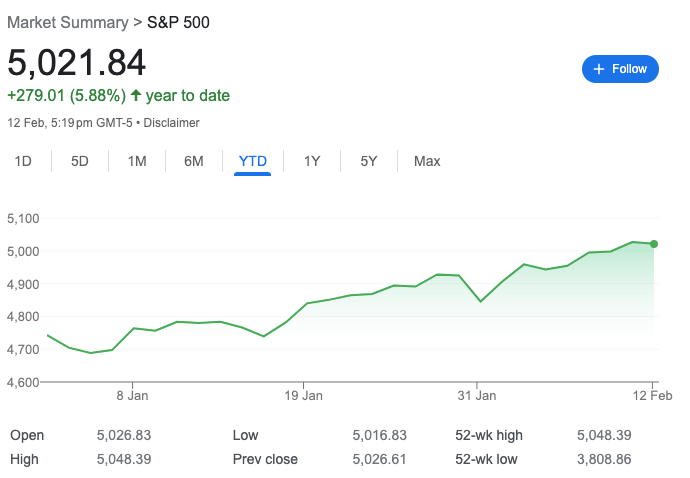Click the YTD tab
This screenshot has width=690, height=478.
click(252, 161)
